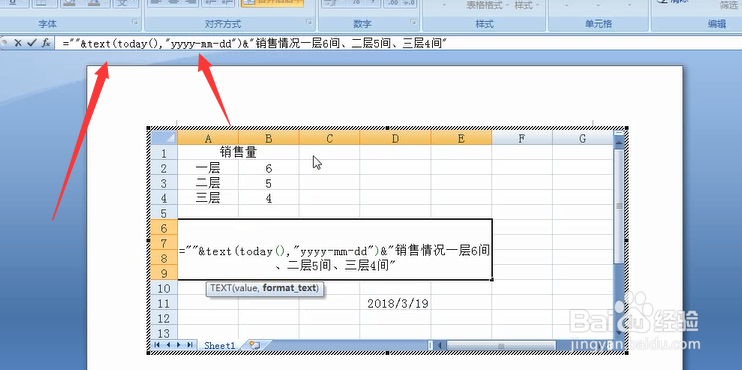Select row 10 header
Viewport: 742px width, 370px height.
click(164, 288)
